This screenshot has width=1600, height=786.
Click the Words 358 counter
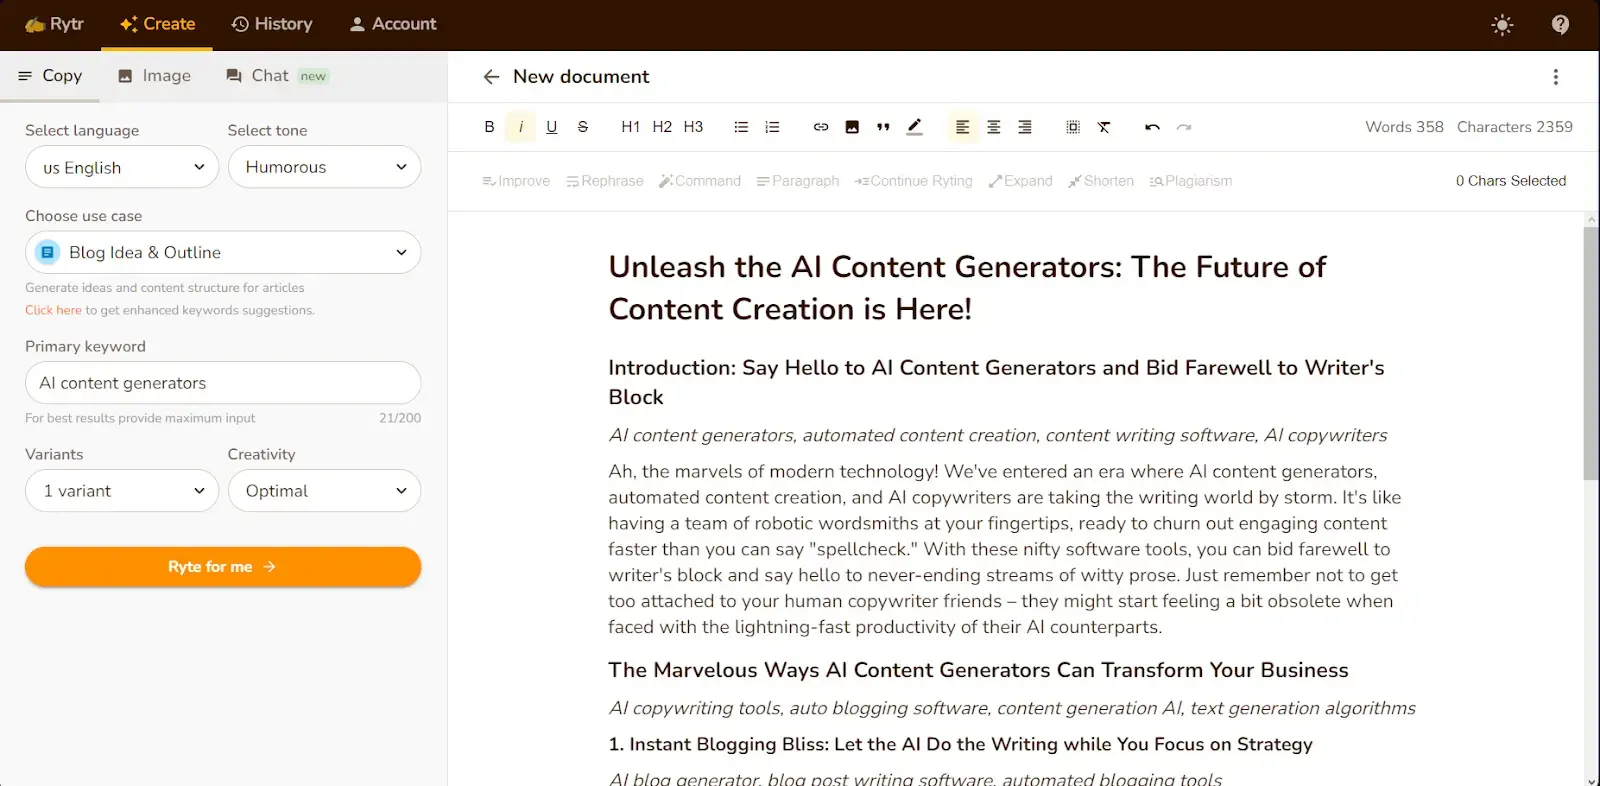click(x=1404, y=127)
